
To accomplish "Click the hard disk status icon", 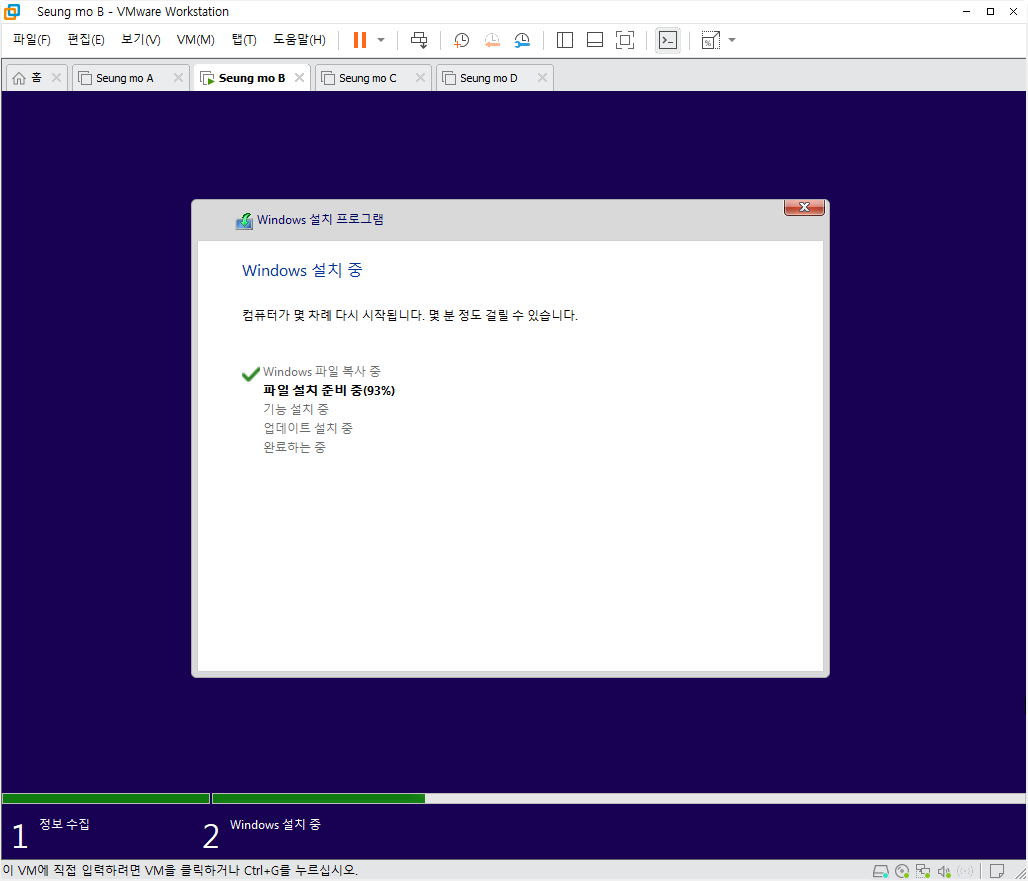I will [880, 871].
